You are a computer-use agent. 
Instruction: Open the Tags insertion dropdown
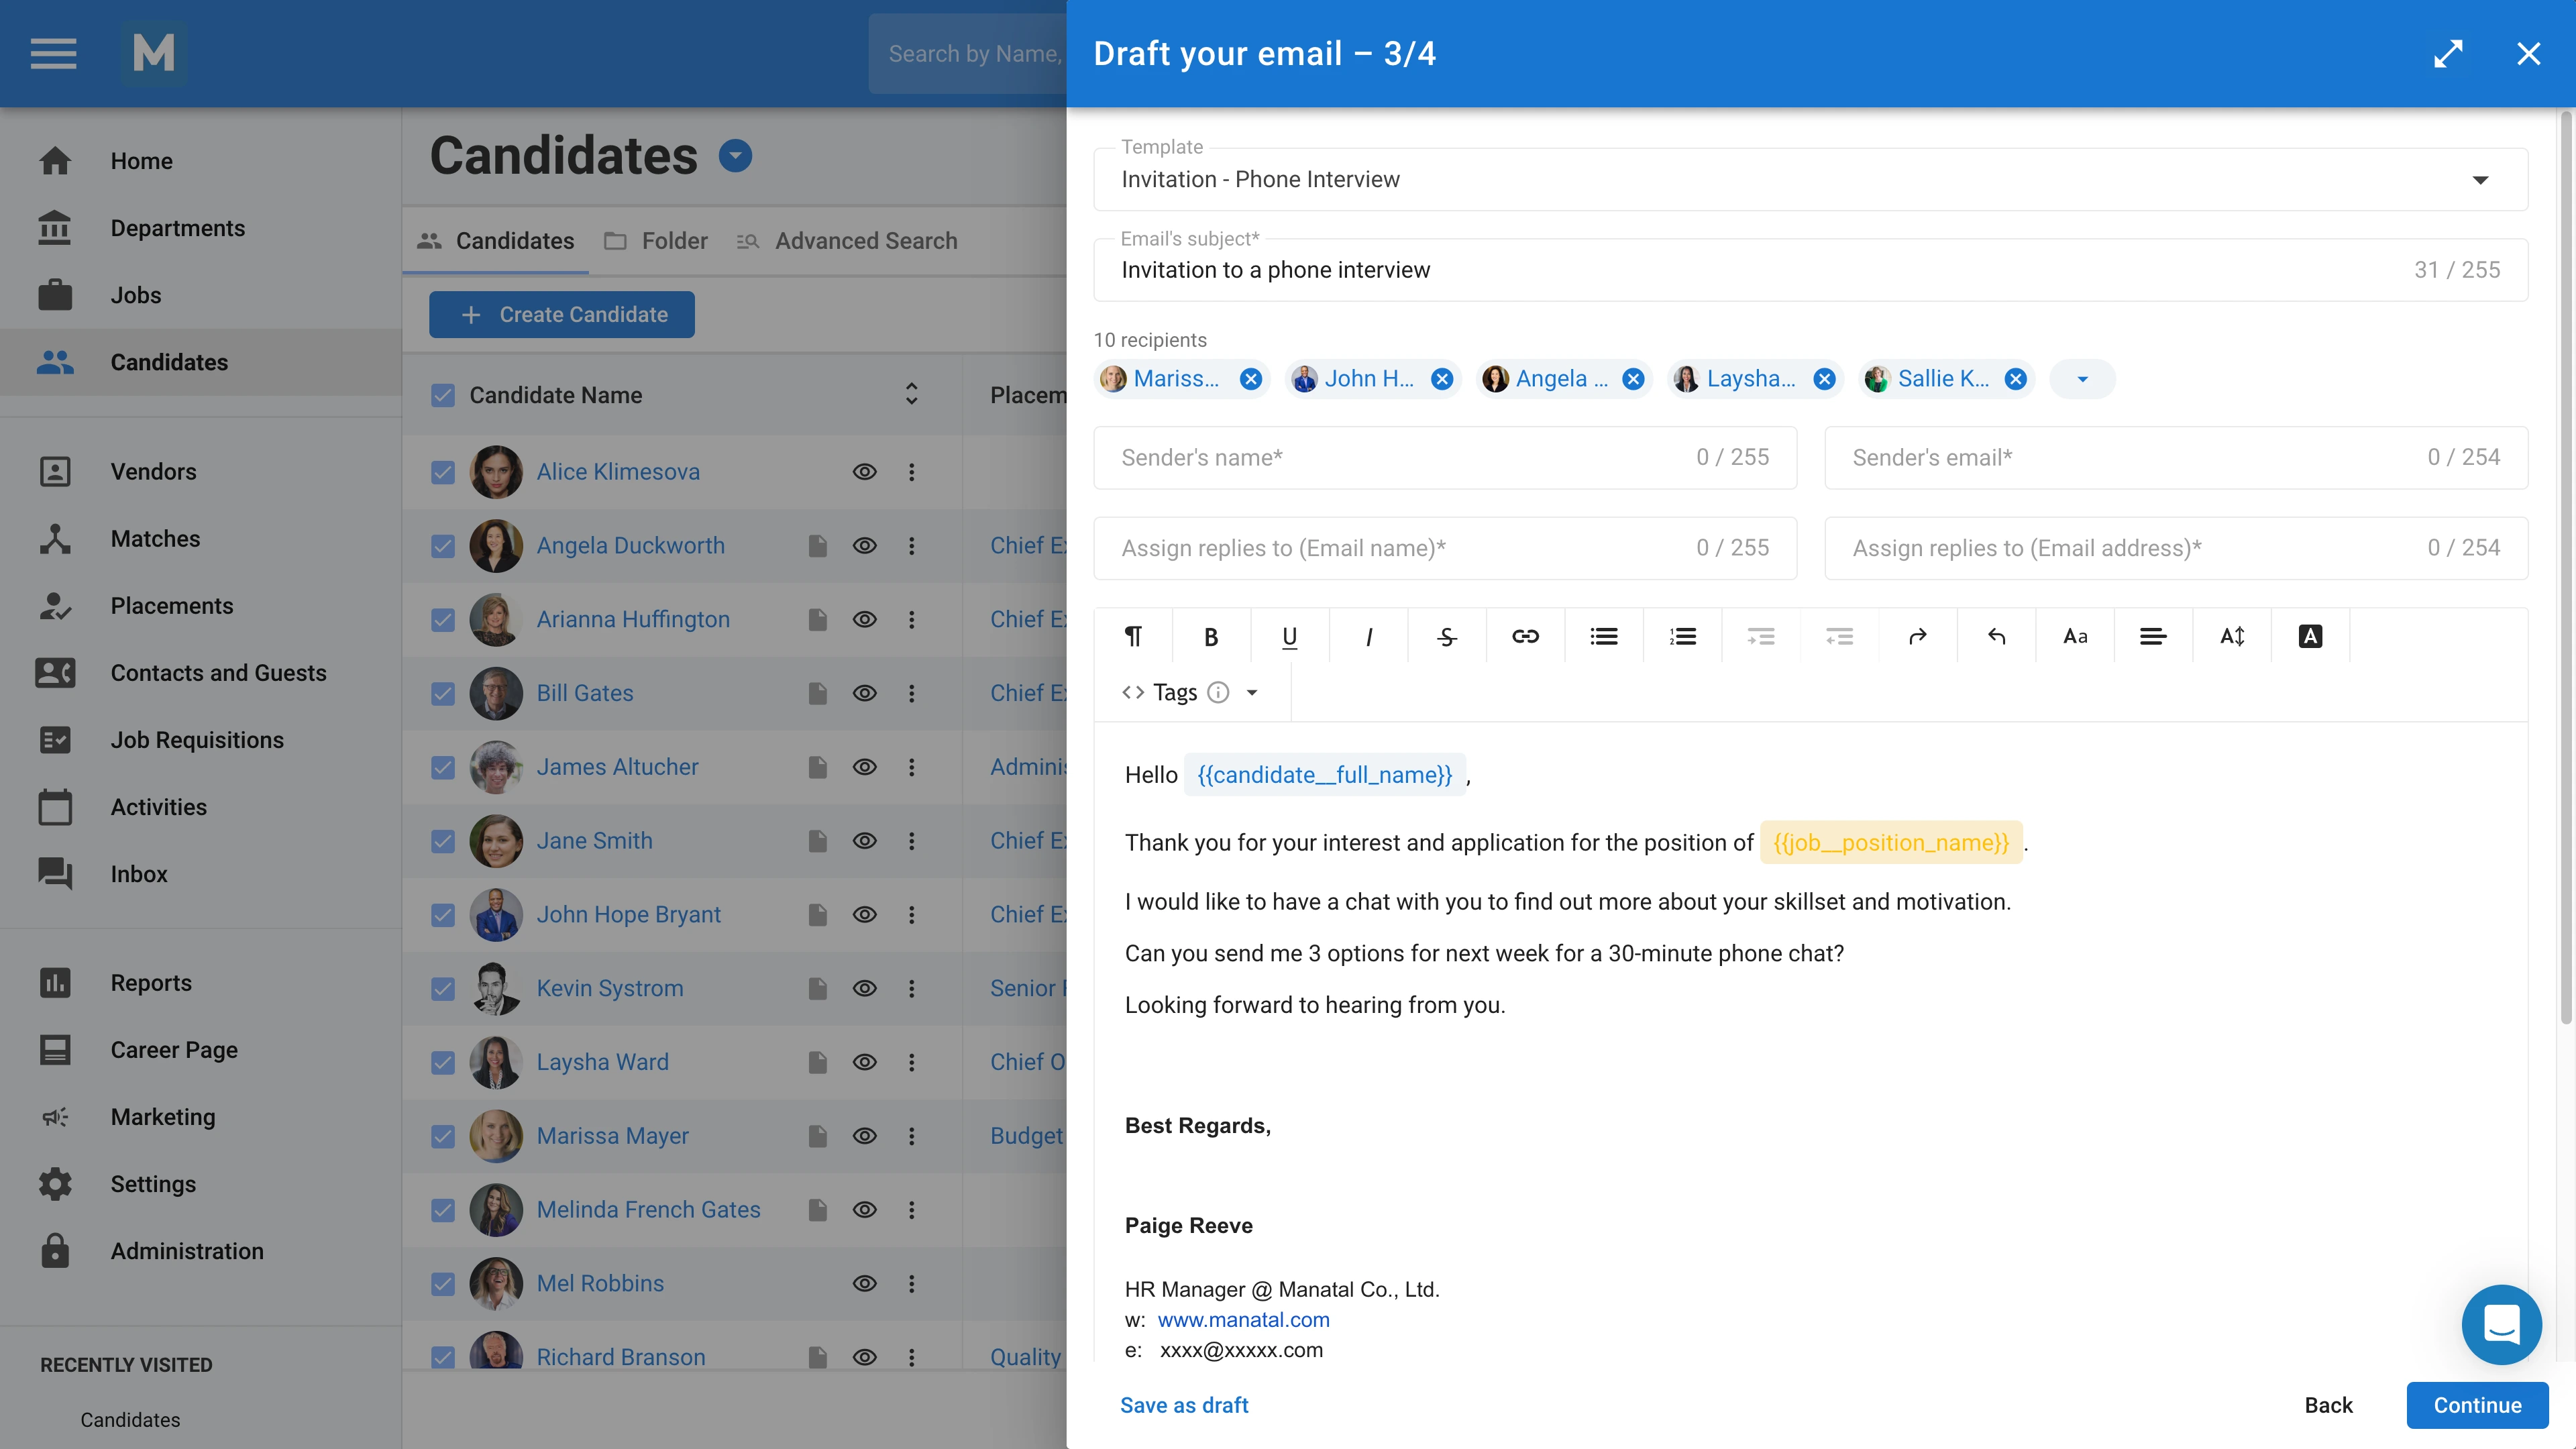1251,692
